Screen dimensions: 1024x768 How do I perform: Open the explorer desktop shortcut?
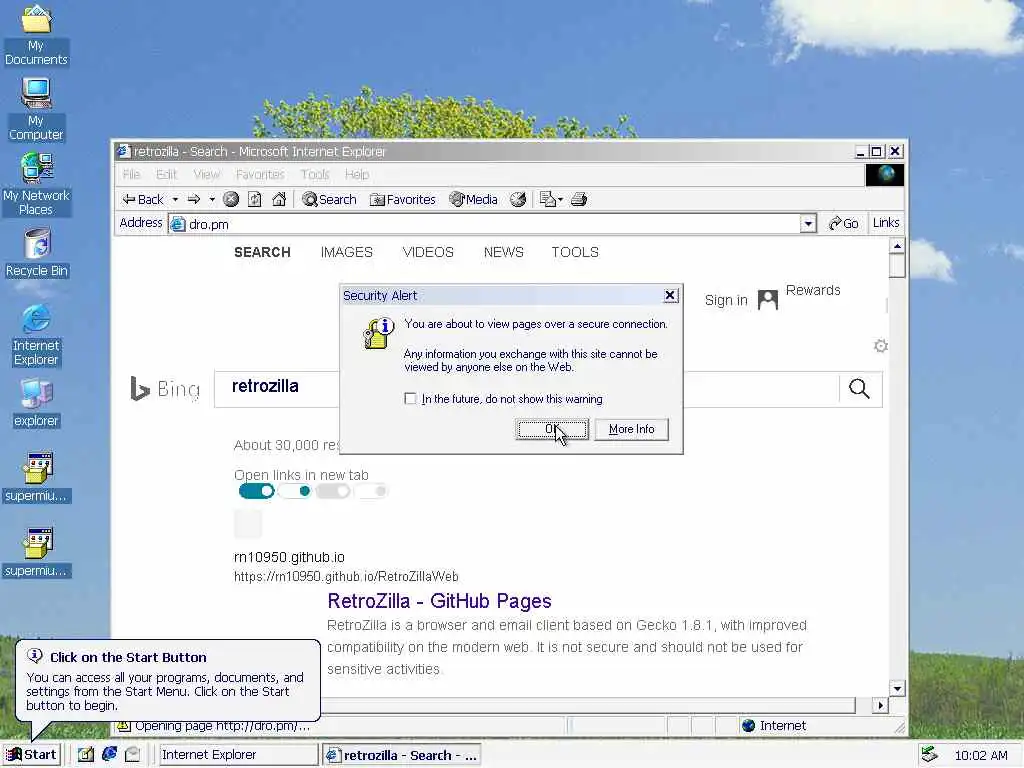click(36, 403)
